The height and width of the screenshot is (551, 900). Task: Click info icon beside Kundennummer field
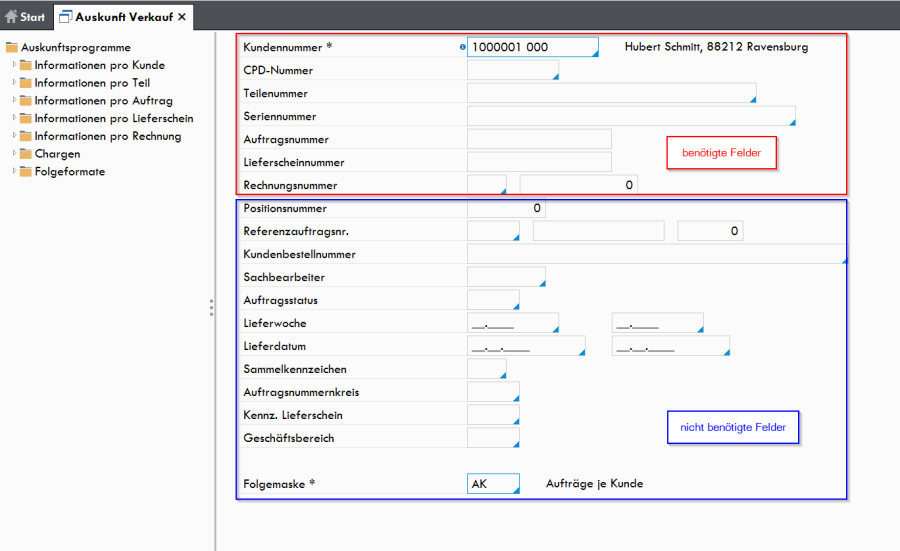tap(463, 47)
